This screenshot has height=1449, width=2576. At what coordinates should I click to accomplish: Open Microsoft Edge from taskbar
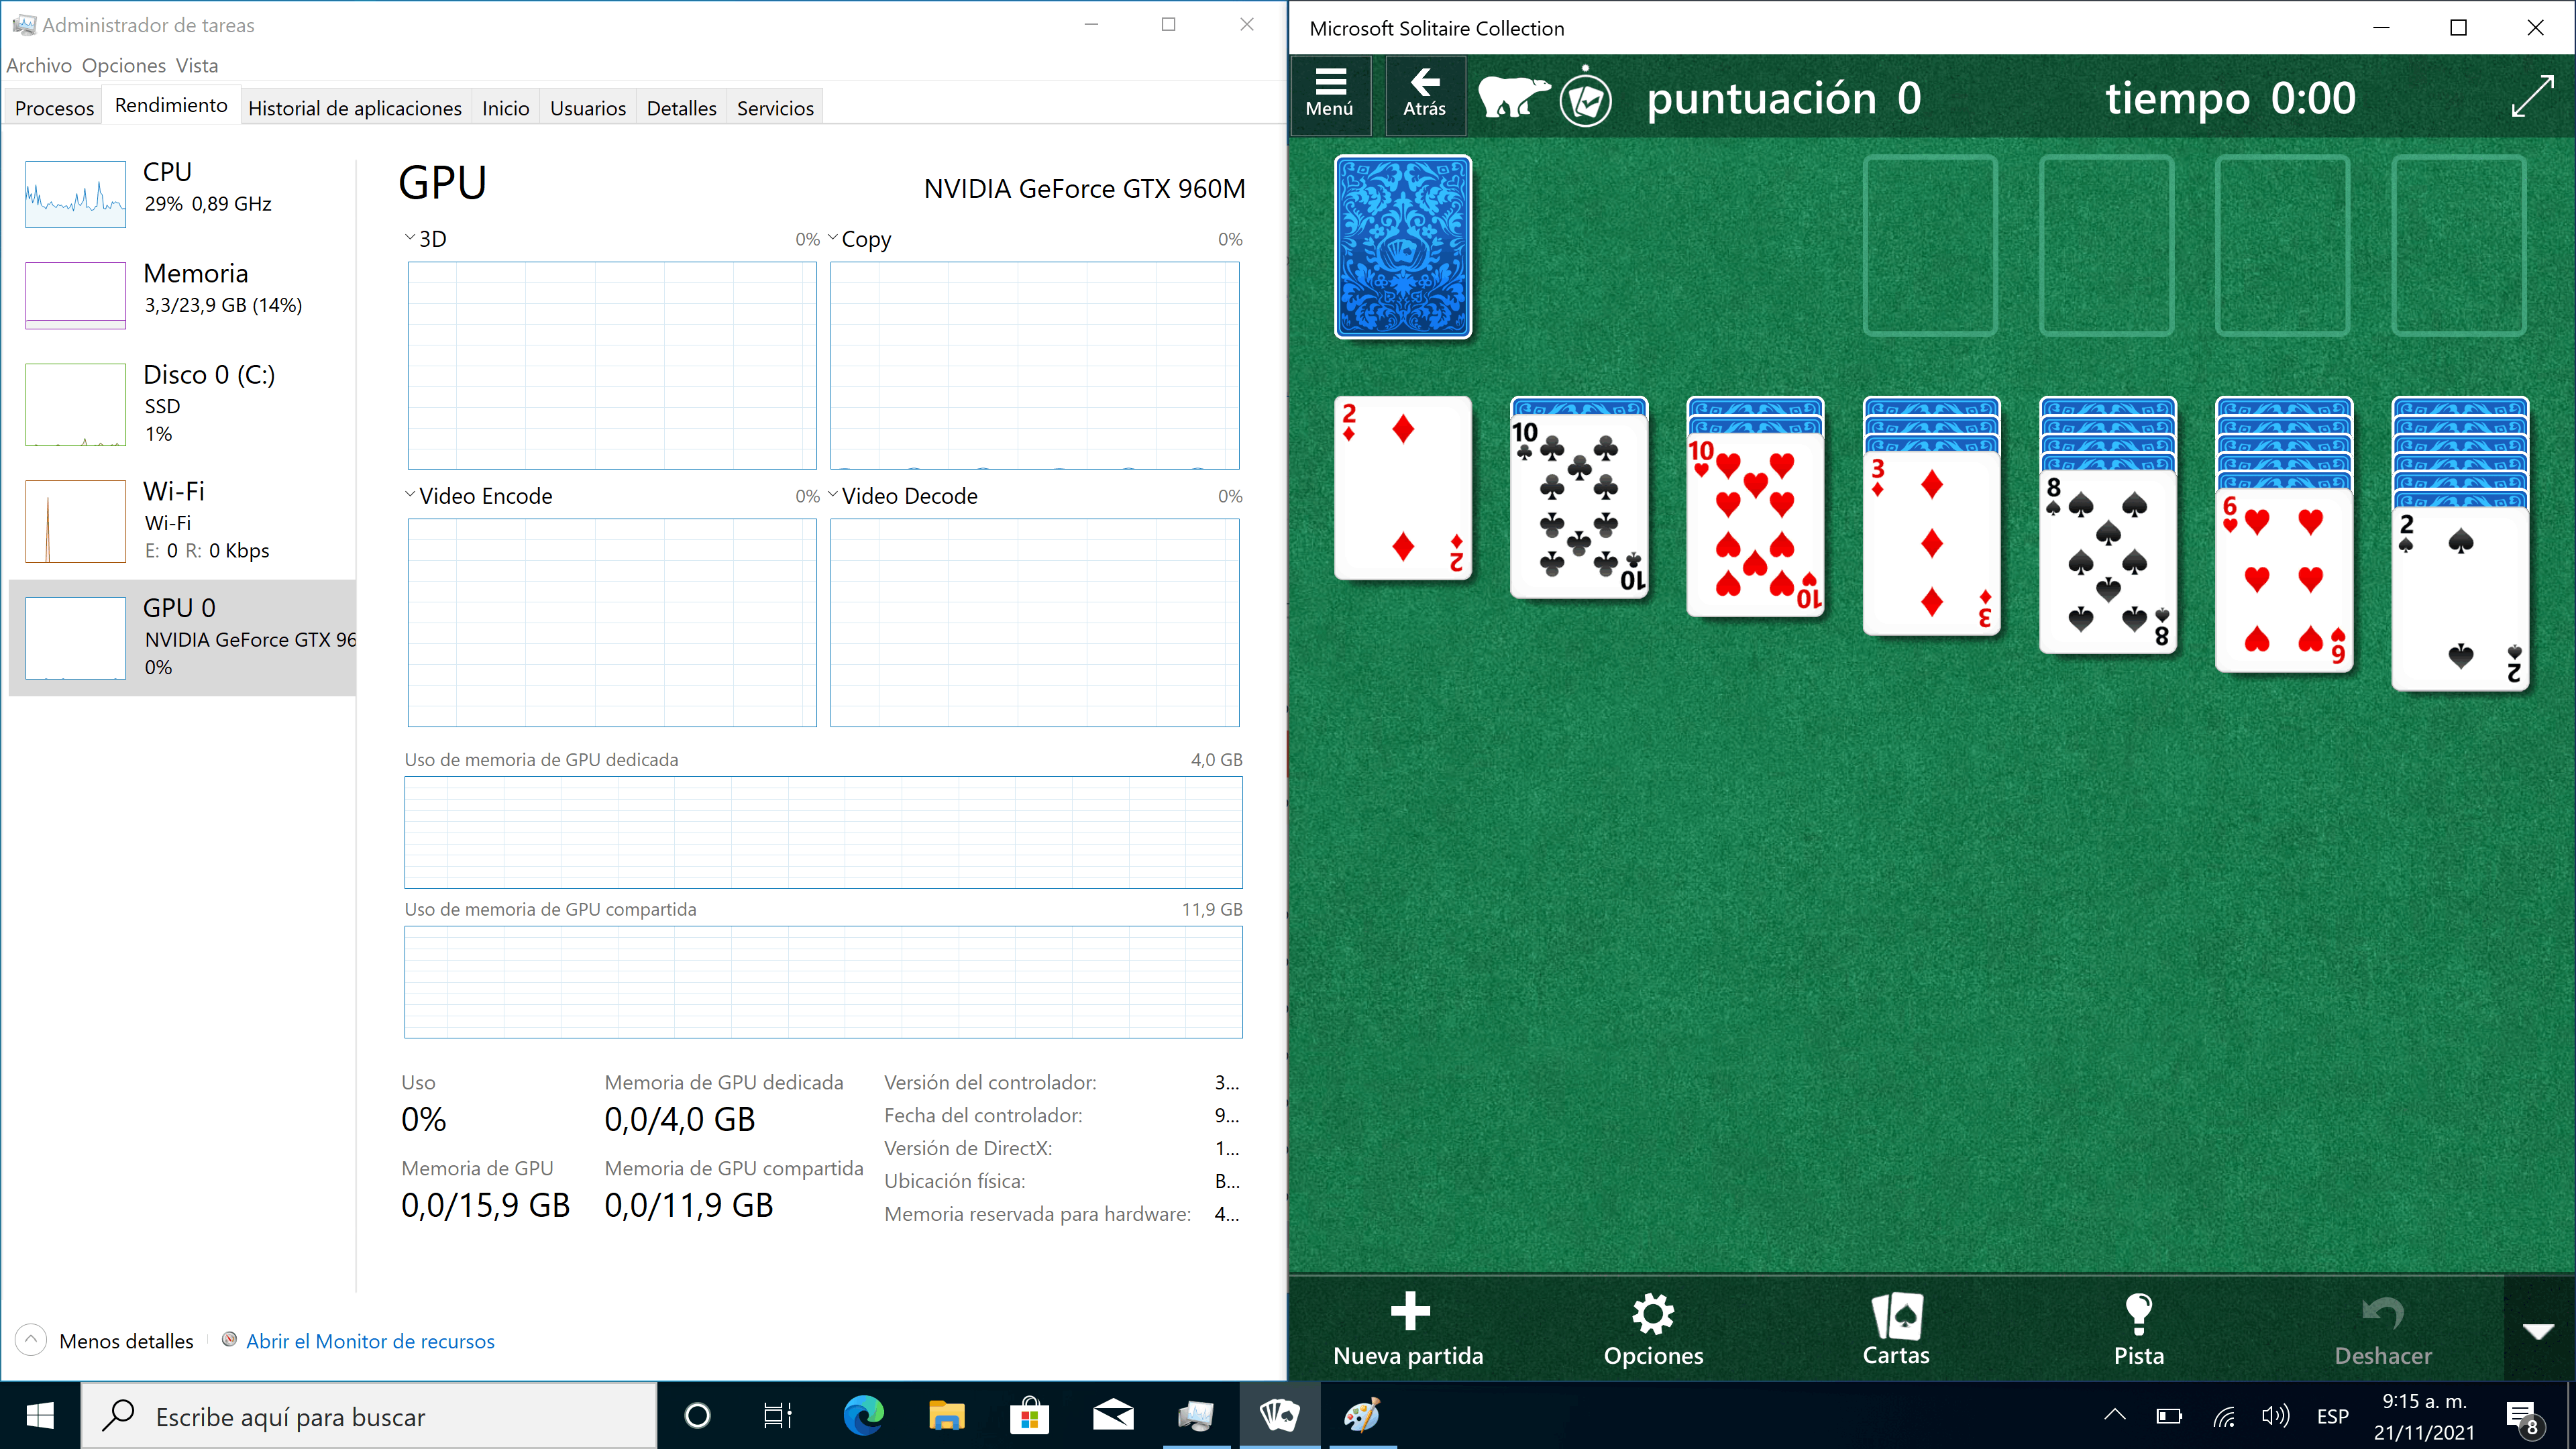click(863, 1415)
